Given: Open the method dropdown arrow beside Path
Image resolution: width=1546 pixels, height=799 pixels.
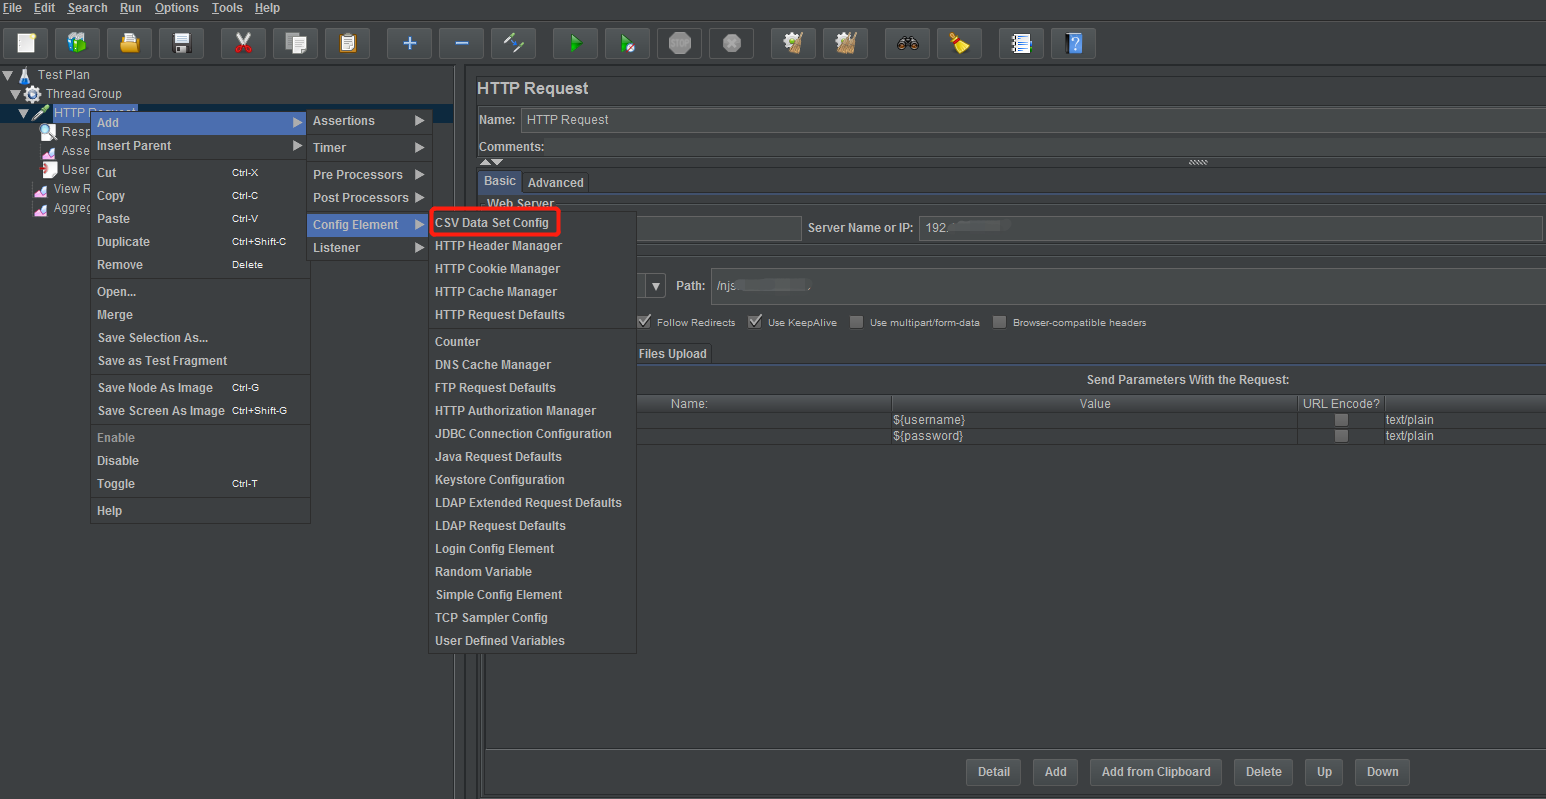Looking at the screenshot, I should tap(656, 286).
